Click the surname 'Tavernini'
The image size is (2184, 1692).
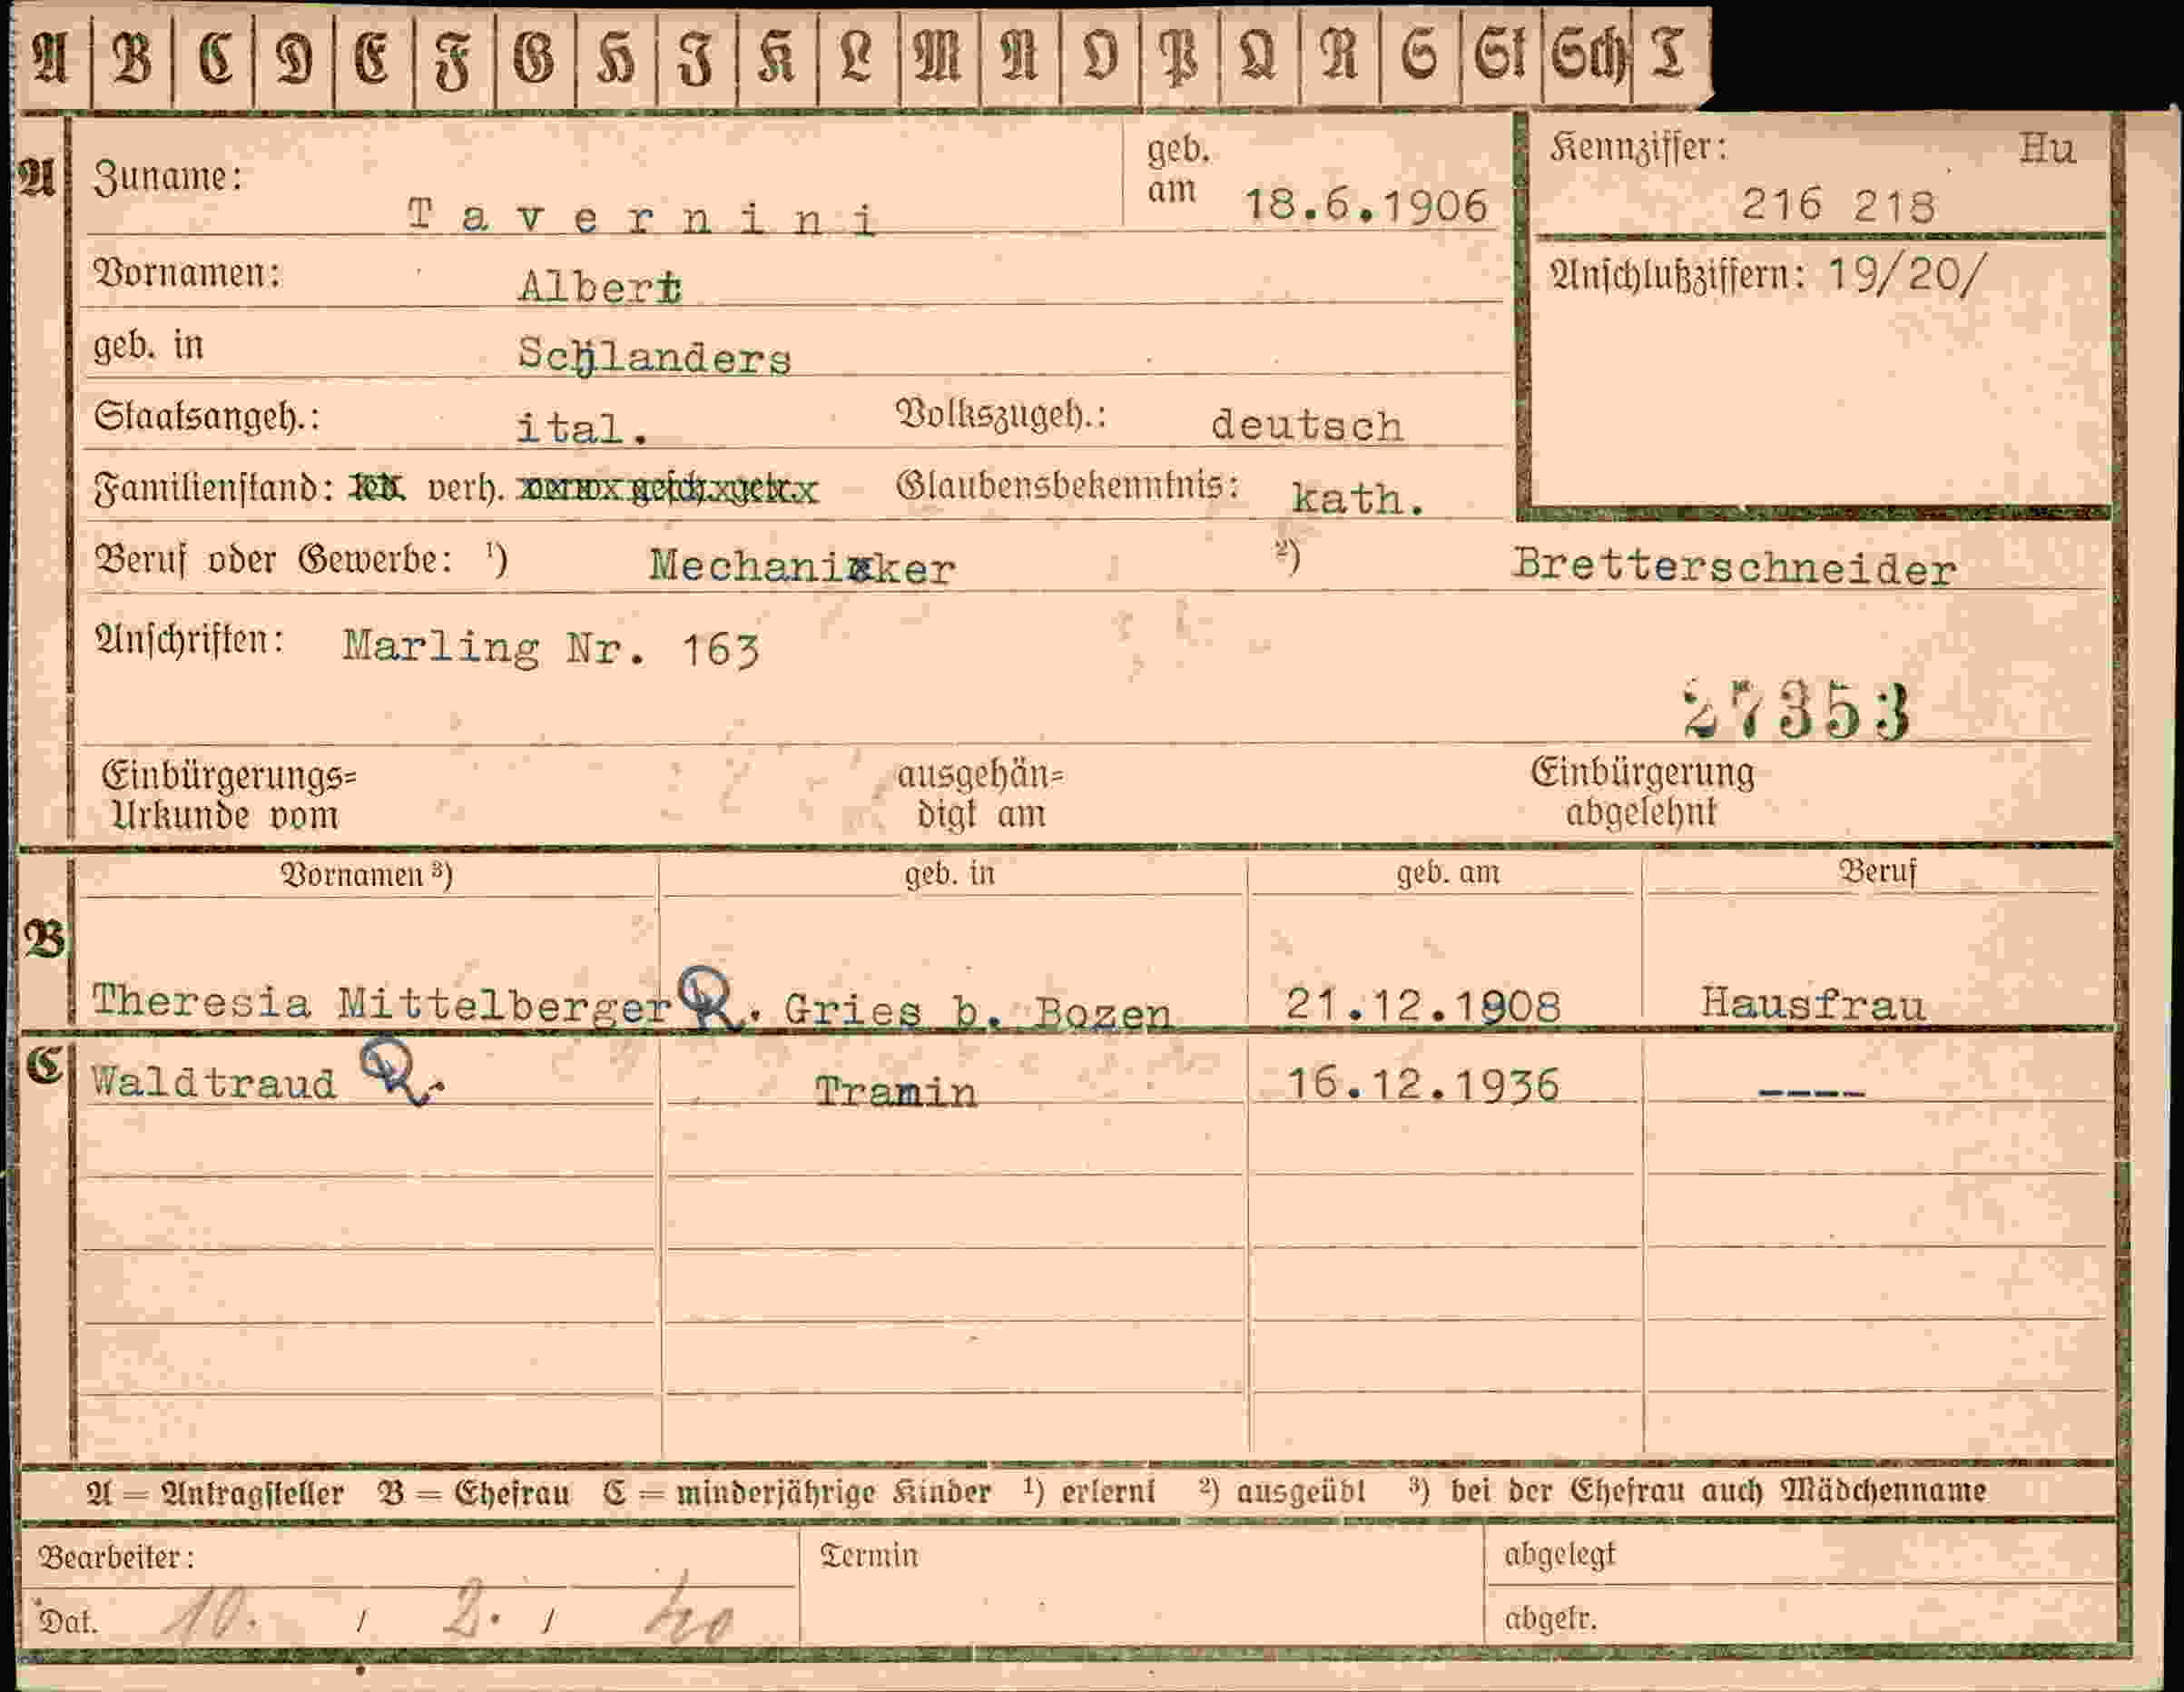click(x=641, y=217)
